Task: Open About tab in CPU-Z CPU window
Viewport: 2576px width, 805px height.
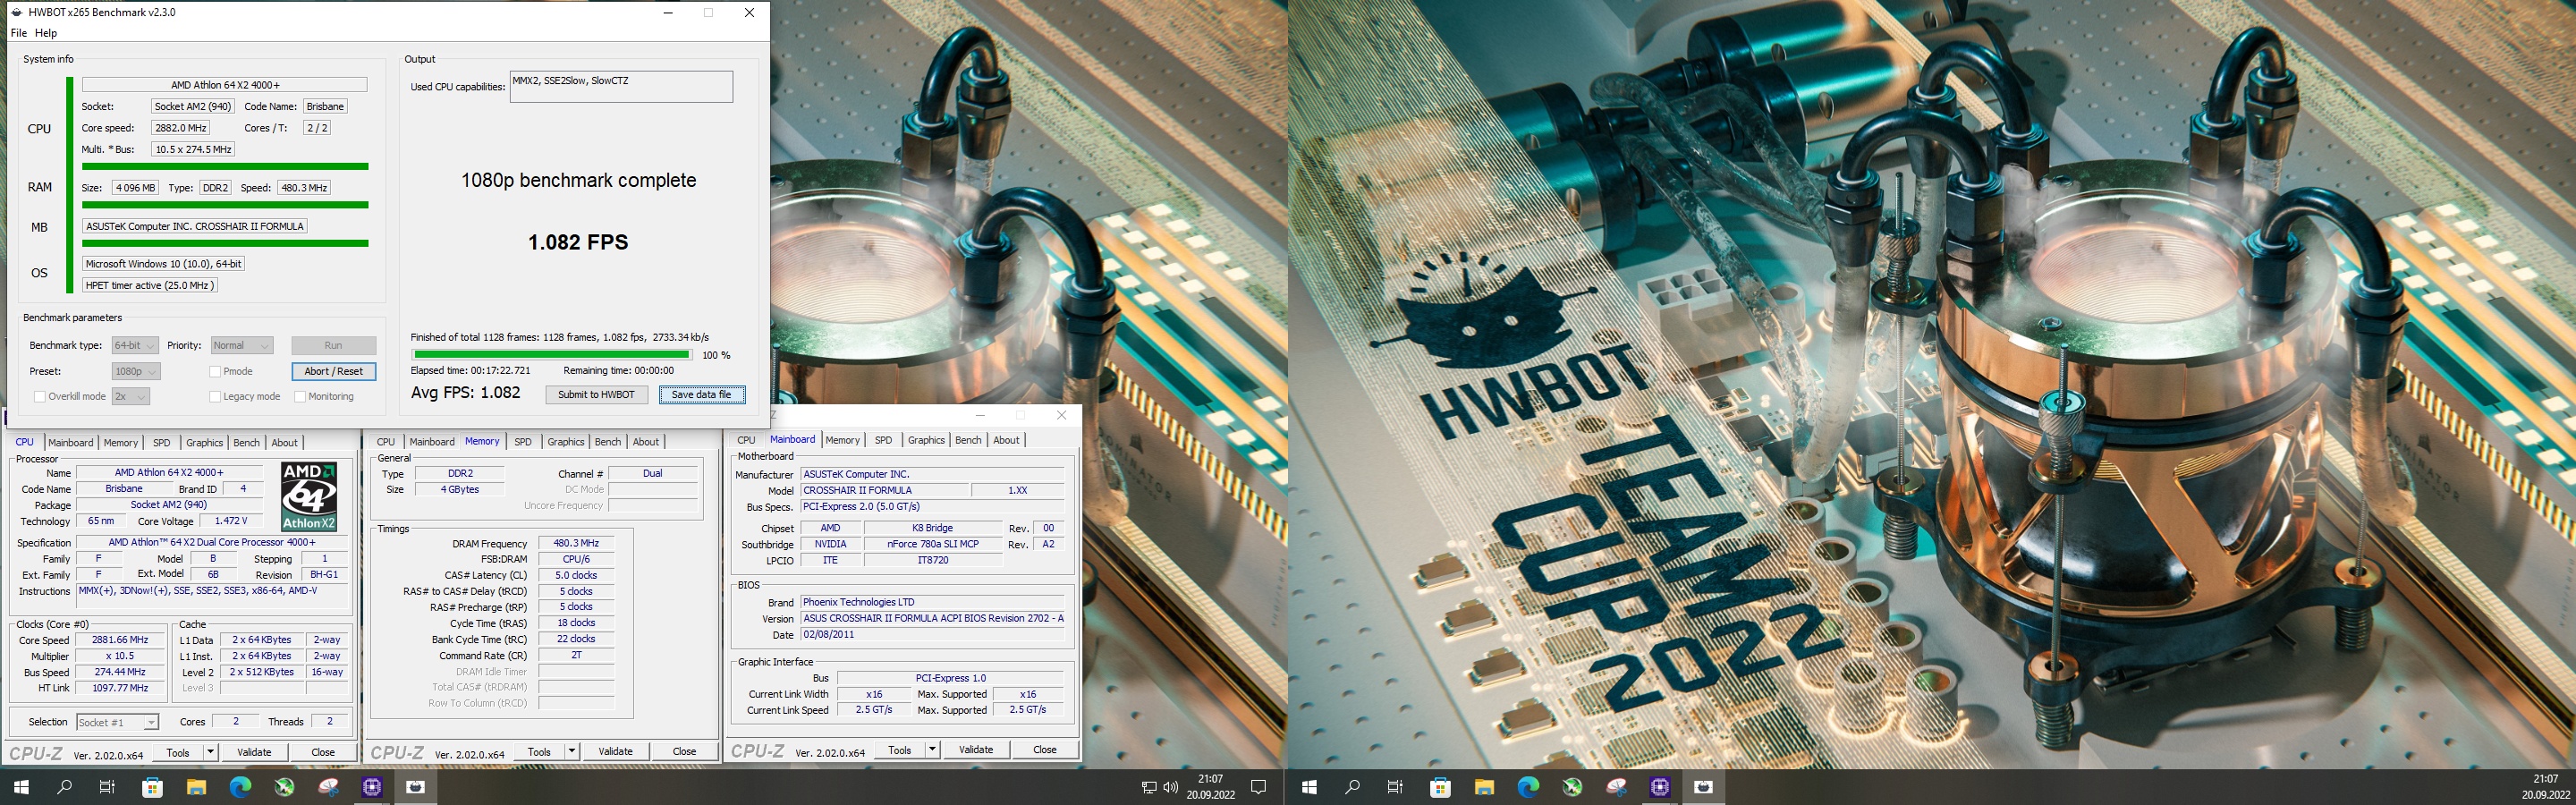Action: click(285, 443)
